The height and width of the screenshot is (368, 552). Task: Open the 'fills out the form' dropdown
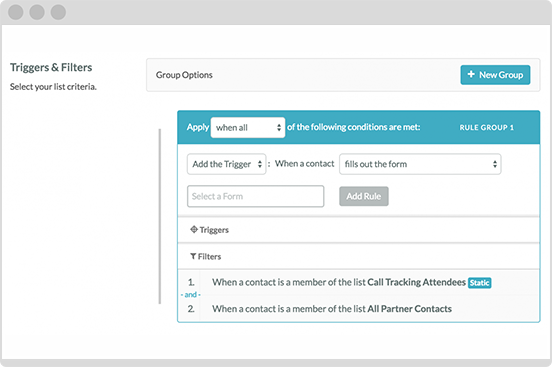420,164
